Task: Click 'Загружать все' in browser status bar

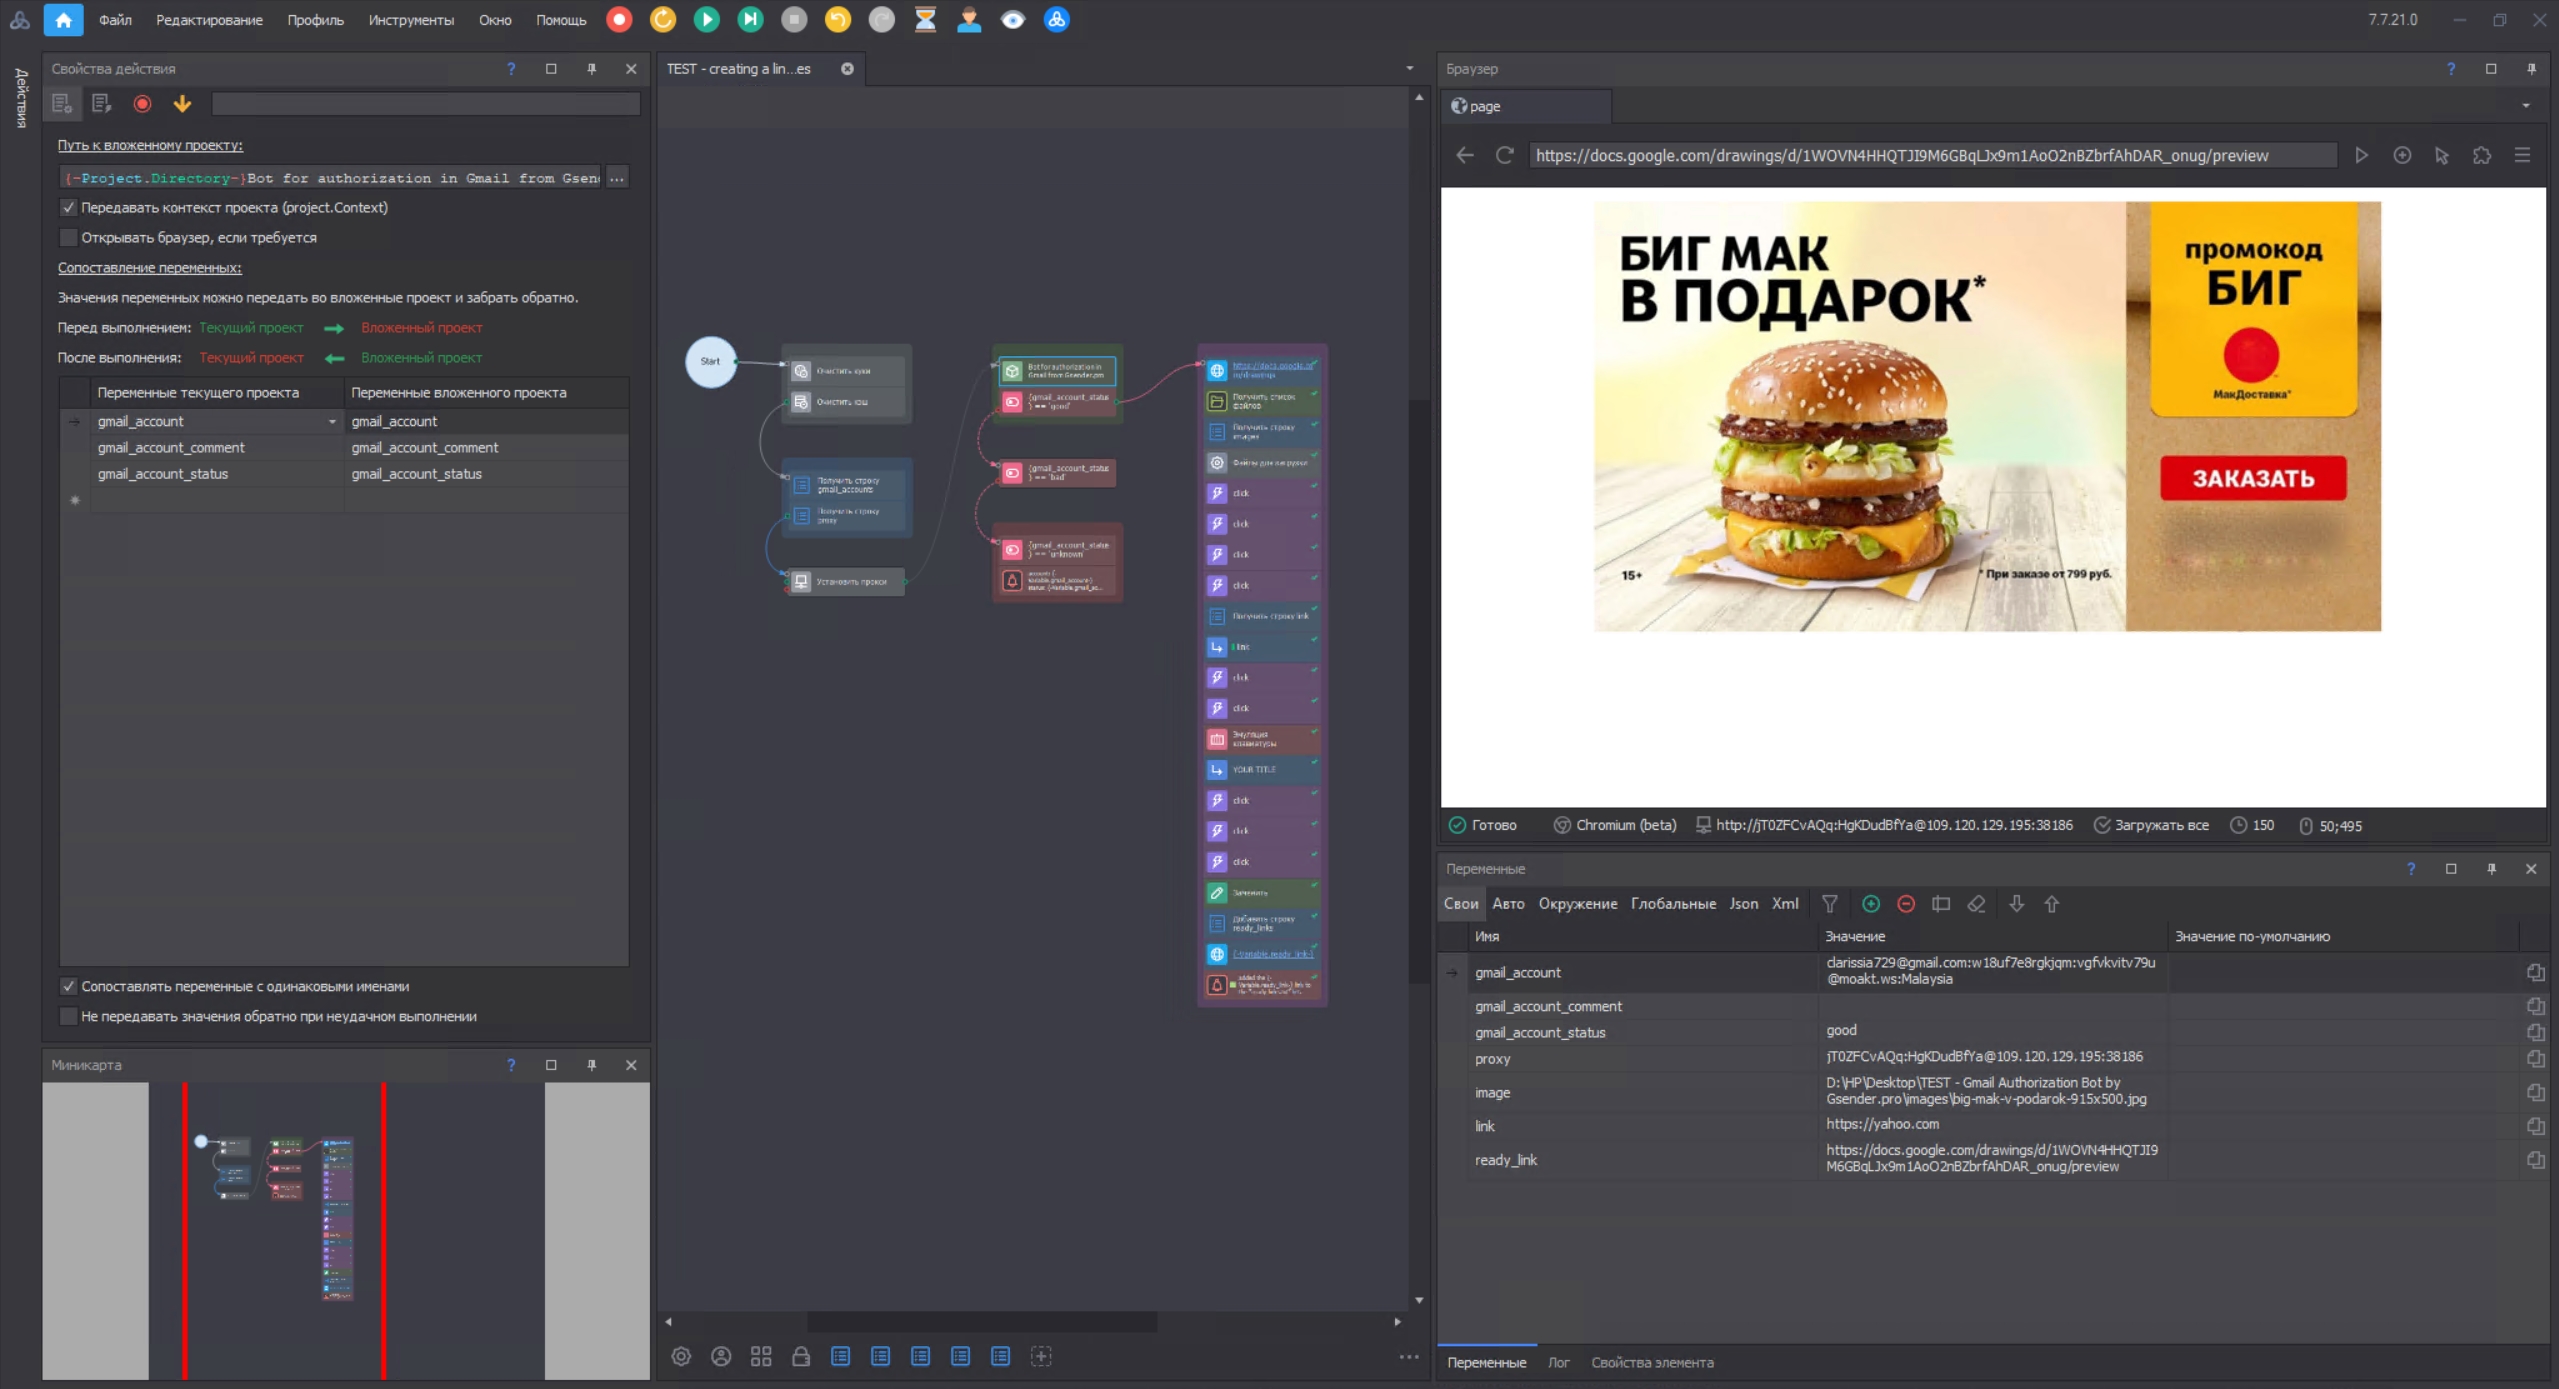Action: coord(2152,825)
